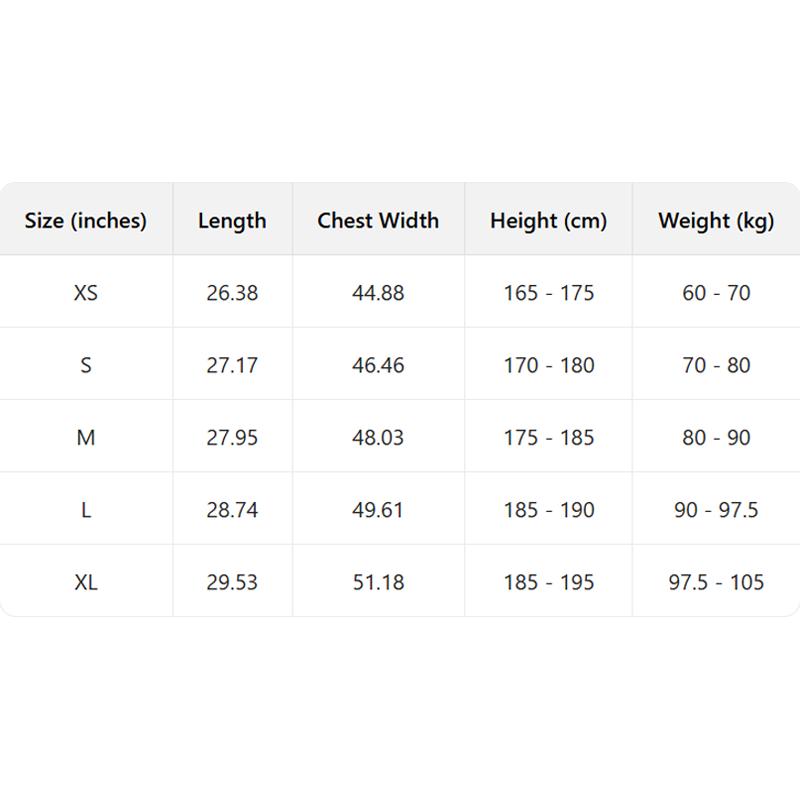The width and height of the screenshot is (800, 800).
Task: Click the 26.38 length value
Action: [232, 293]
